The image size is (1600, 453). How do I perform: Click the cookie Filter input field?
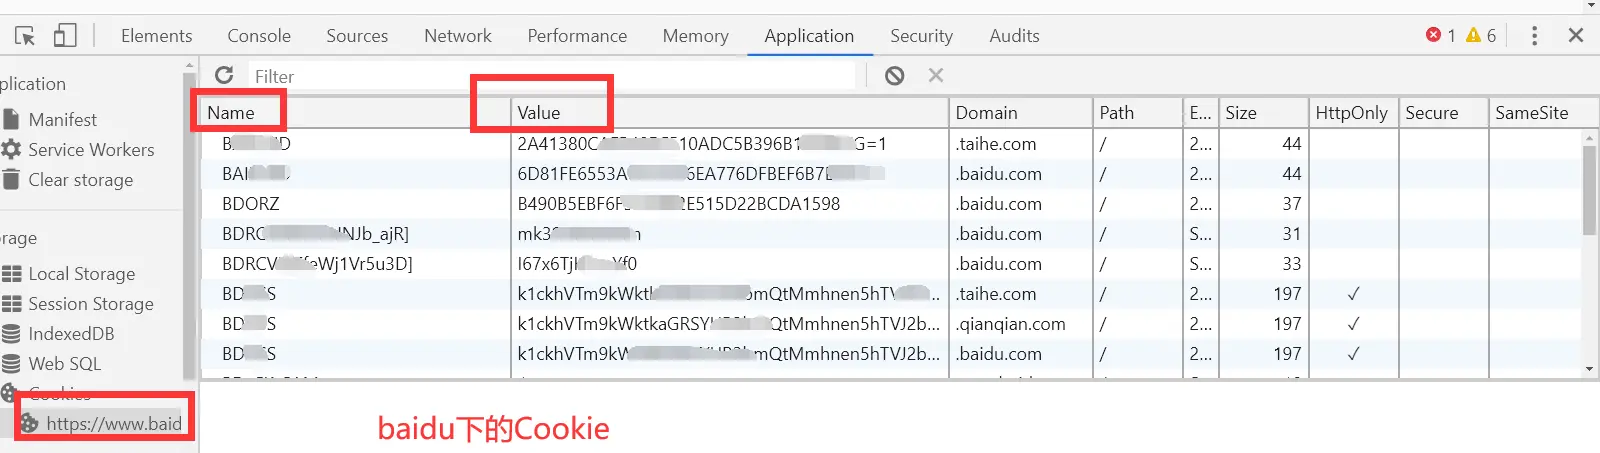[x=550, y=76]
